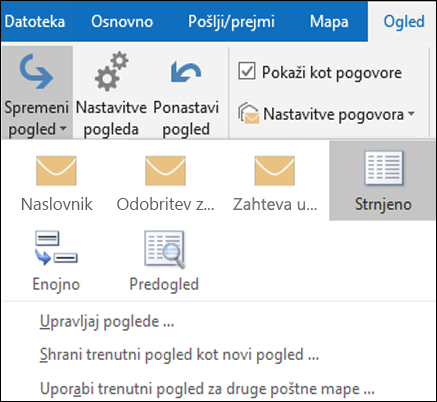Image resolution: width=437 pixels, height=402 pixels.
Task: Switch to the Pošlji/prejmi tab
Action: click(231, 22)
